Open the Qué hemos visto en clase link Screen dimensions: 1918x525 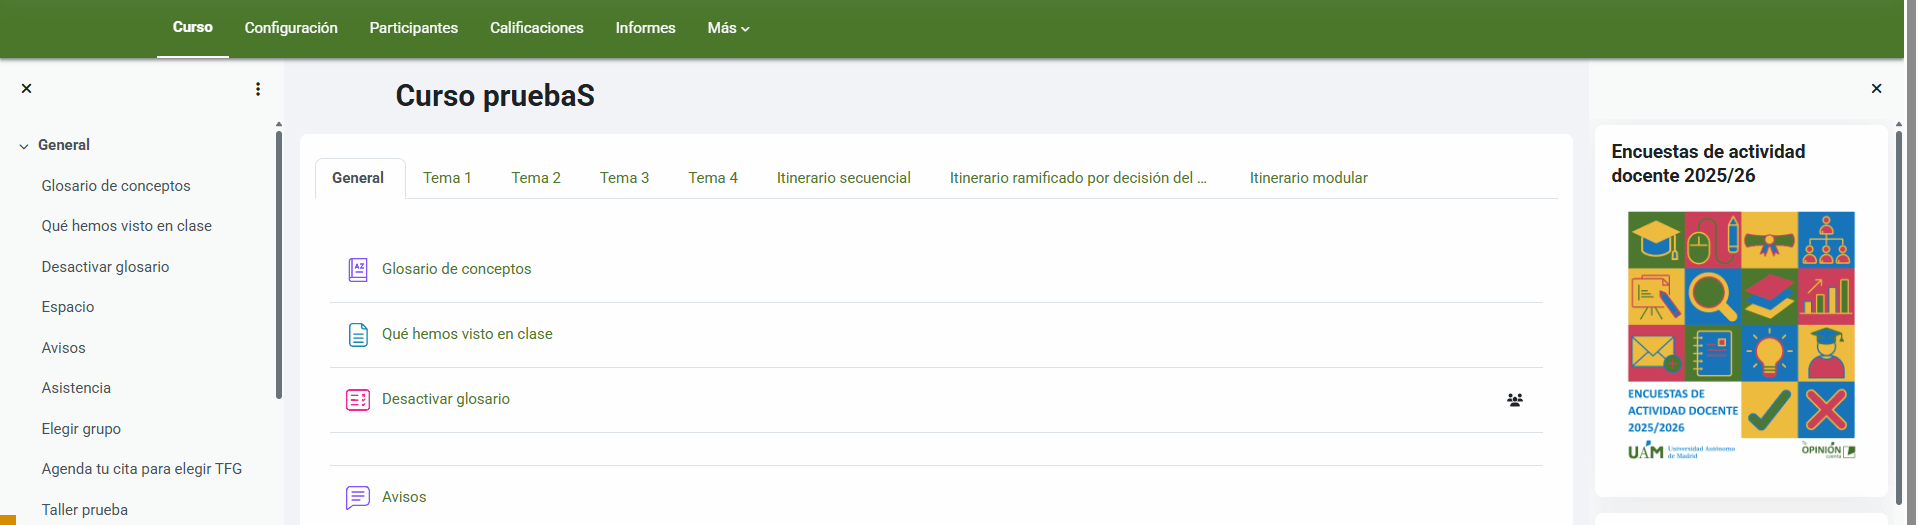pos(467,334)
